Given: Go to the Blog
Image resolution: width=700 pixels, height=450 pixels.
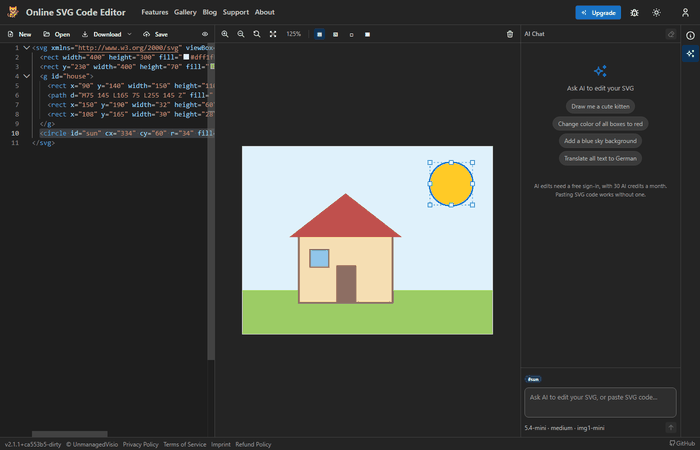Looking at the screenshot, I should click(209, 12).
